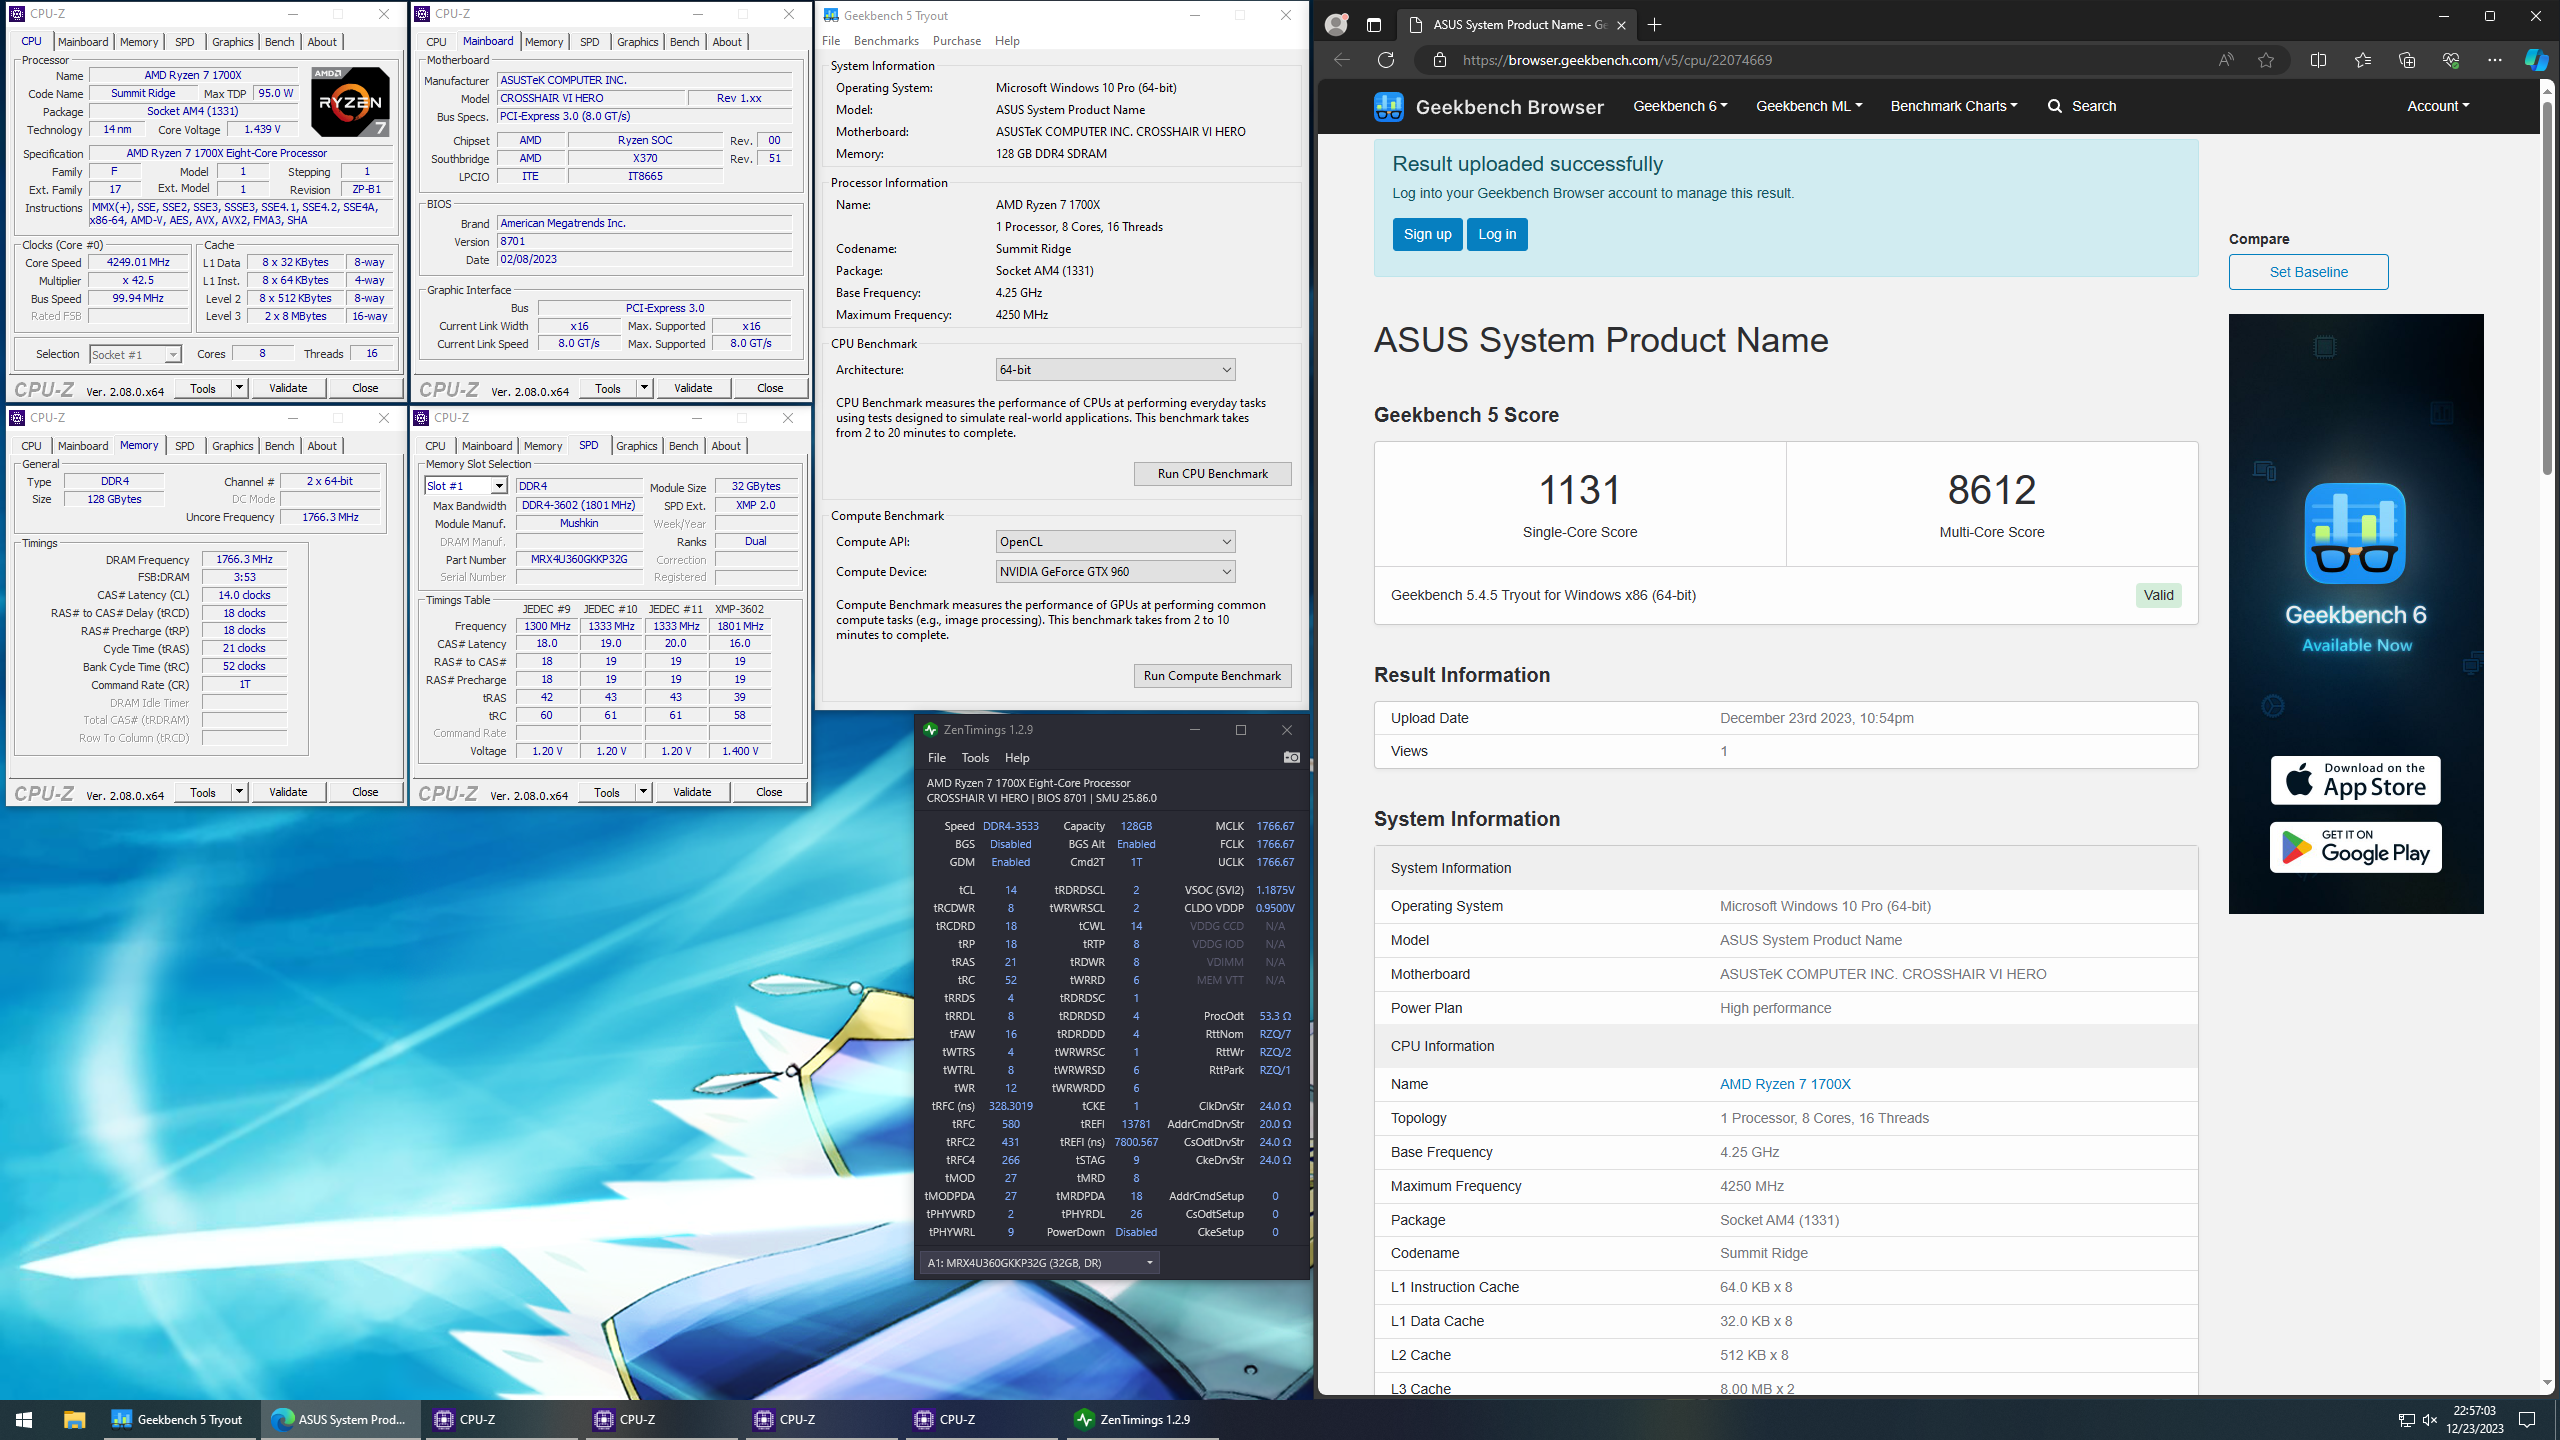Open the tab actions icon in browser
This screenshot has height=1440, width=2560.
[1374, 25]
